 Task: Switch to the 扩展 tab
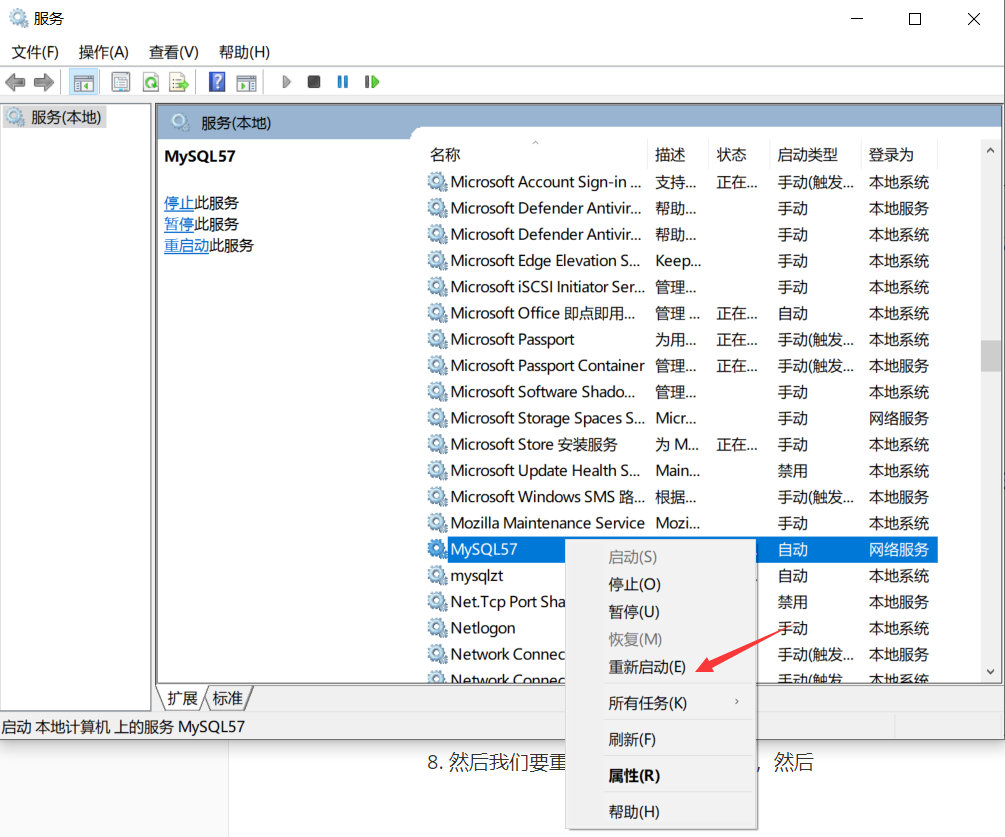(x=182, y=698)
